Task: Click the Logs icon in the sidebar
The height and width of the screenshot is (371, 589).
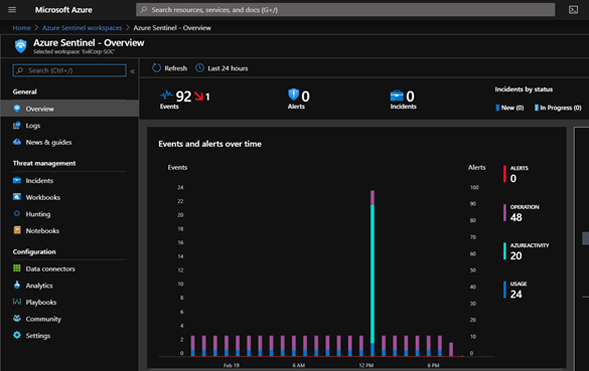Action: 17,125
